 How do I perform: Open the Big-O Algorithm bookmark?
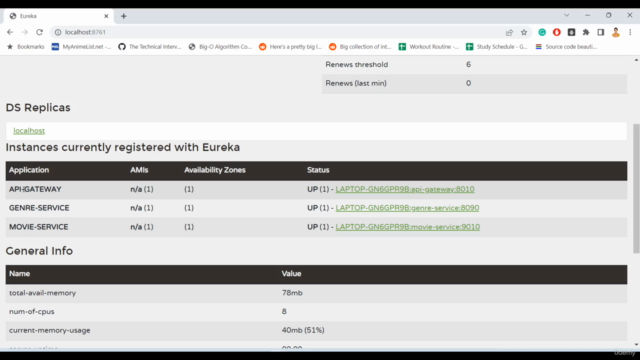pos(220,47)
